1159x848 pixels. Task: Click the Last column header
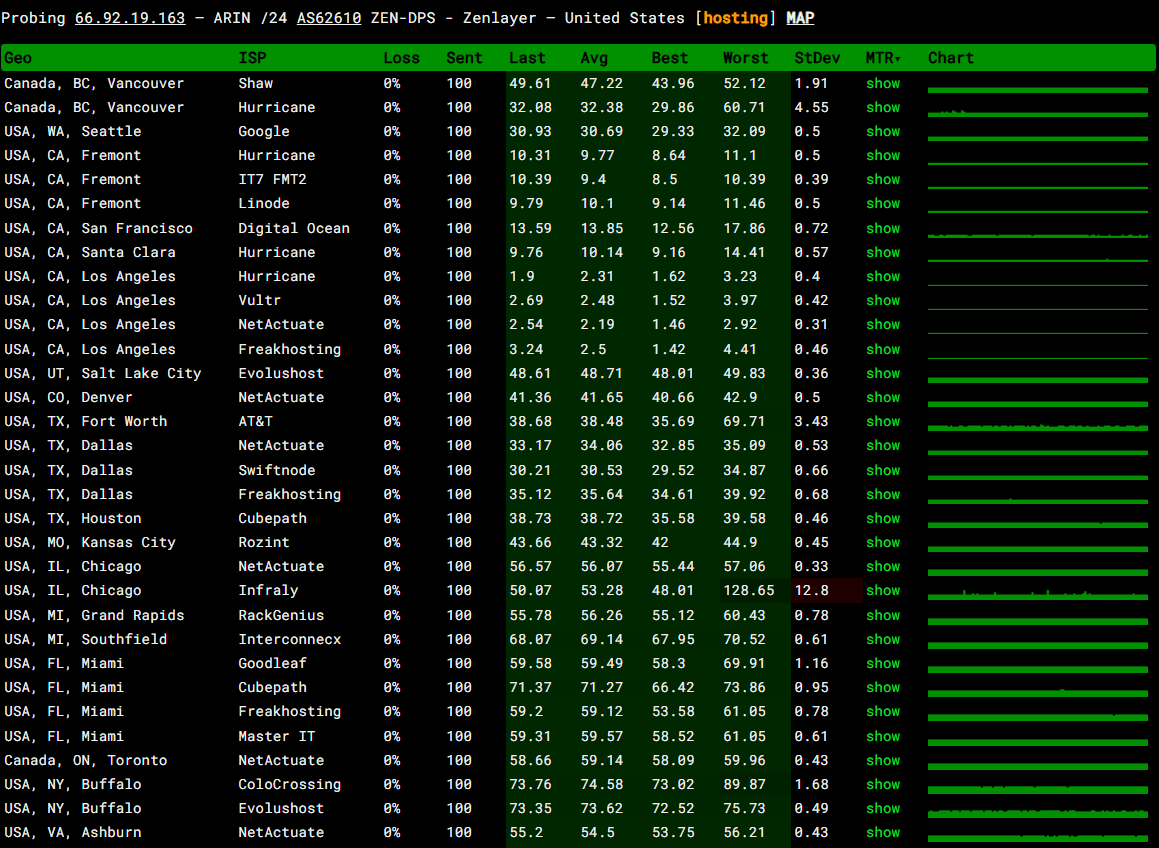[527, 58]
